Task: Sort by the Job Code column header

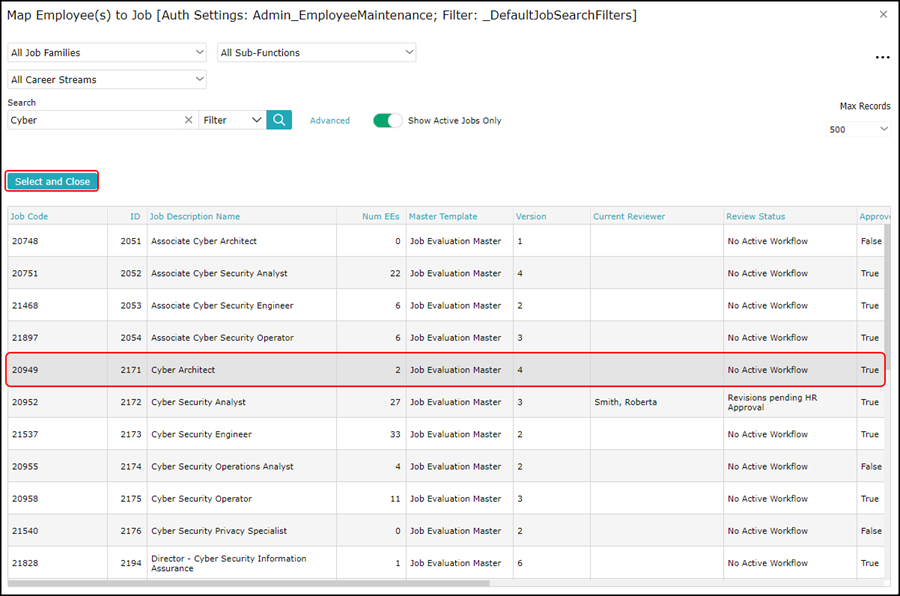Action: [x=29, y=216]
